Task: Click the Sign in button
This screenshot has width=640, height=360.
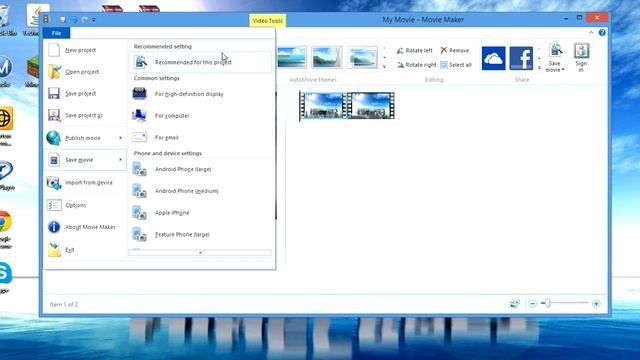Action: pos(581,58)
